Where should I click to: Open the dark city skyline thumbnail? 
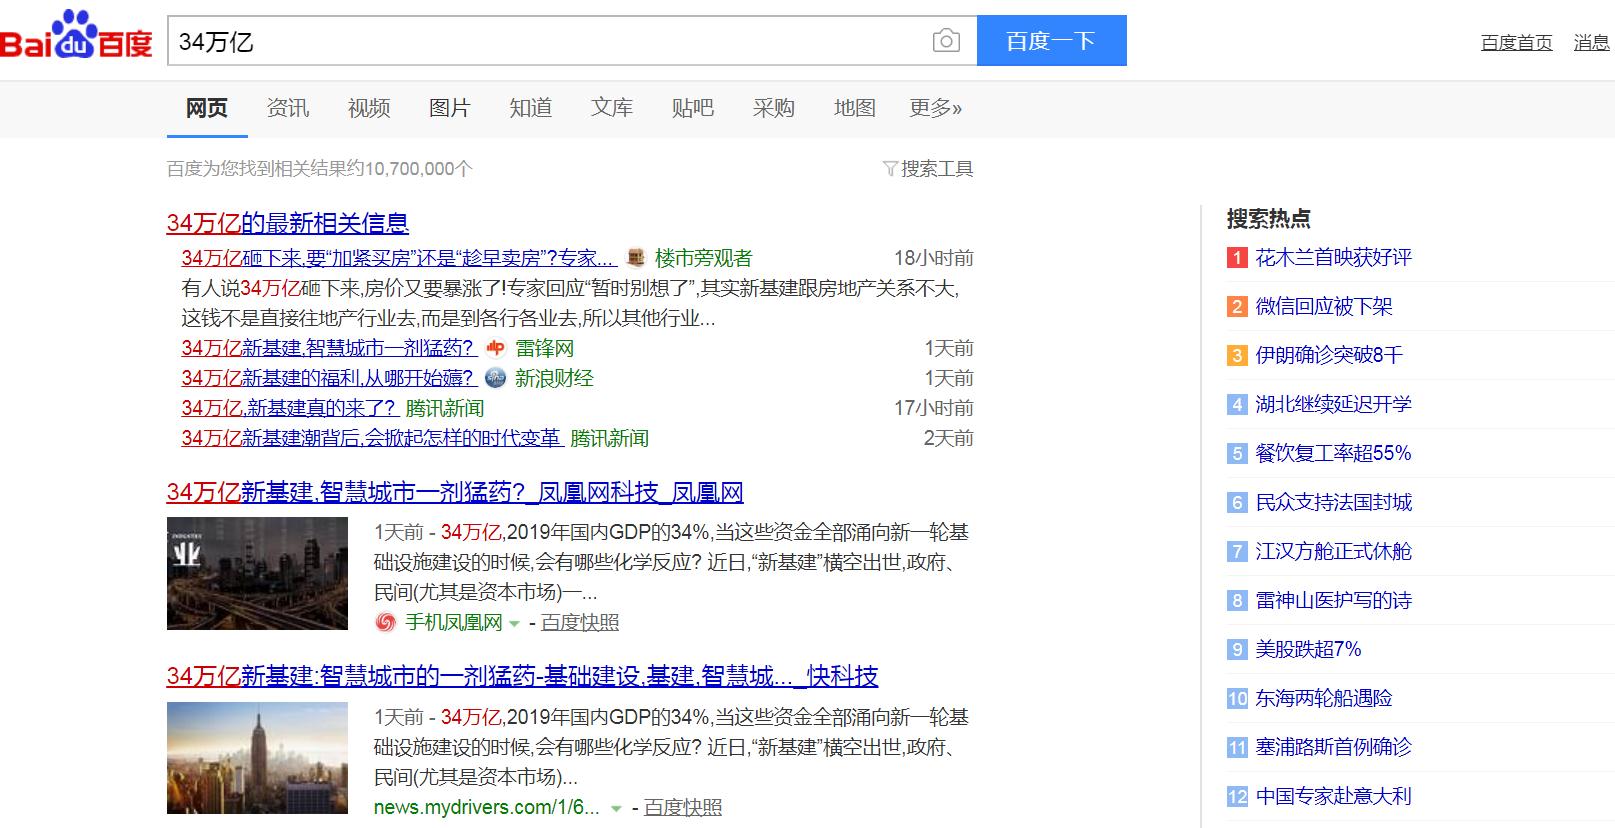pos(257,573)
